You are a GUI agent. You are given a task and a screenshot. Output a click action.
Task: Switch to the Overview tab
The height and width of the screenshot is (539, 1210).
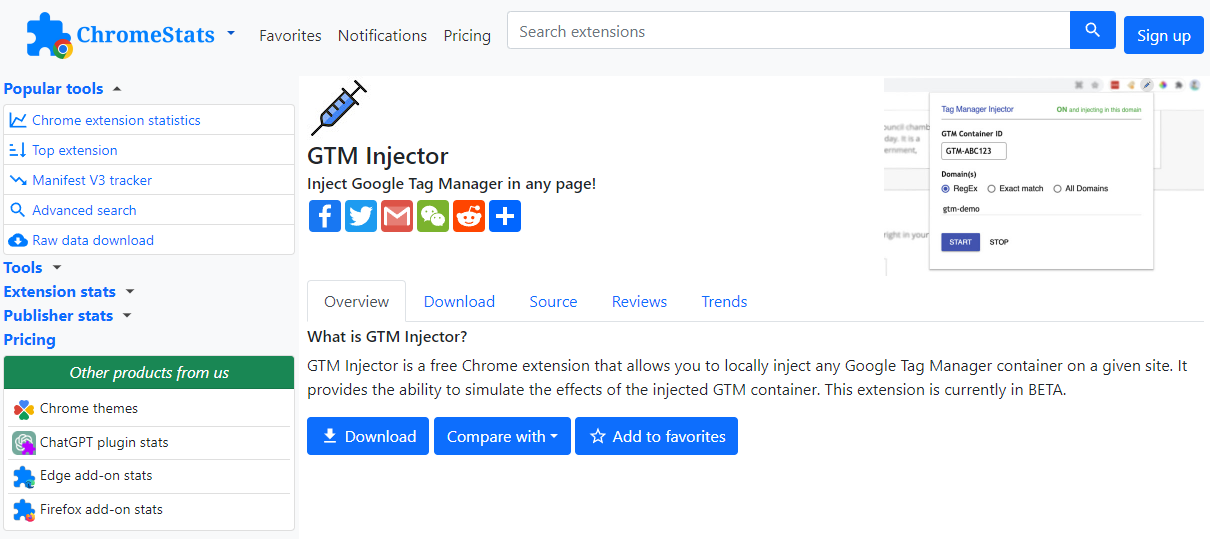point(356,301)
